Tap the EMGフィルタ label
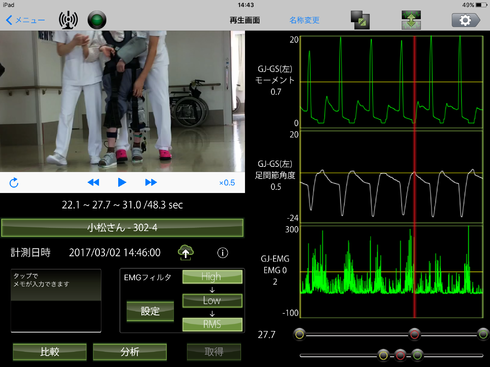 147,277
